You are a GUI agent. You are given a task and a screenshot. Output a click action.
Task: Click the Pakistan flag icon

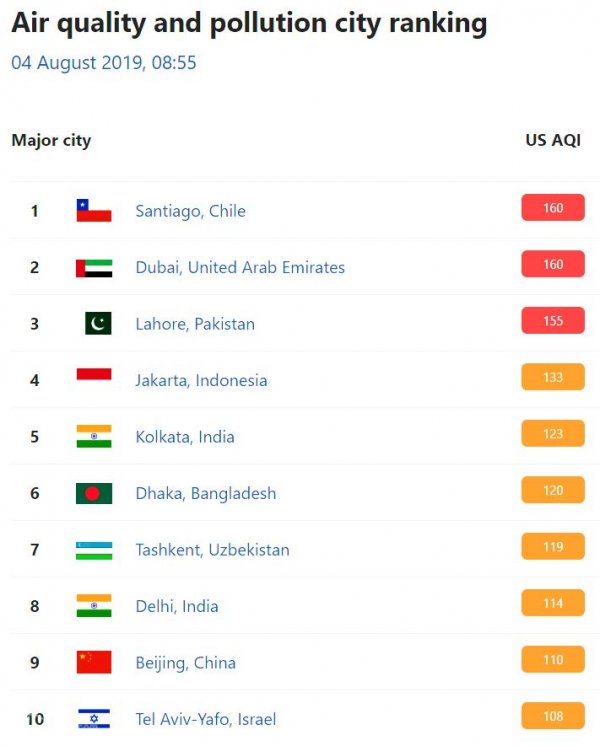point(98,324)
